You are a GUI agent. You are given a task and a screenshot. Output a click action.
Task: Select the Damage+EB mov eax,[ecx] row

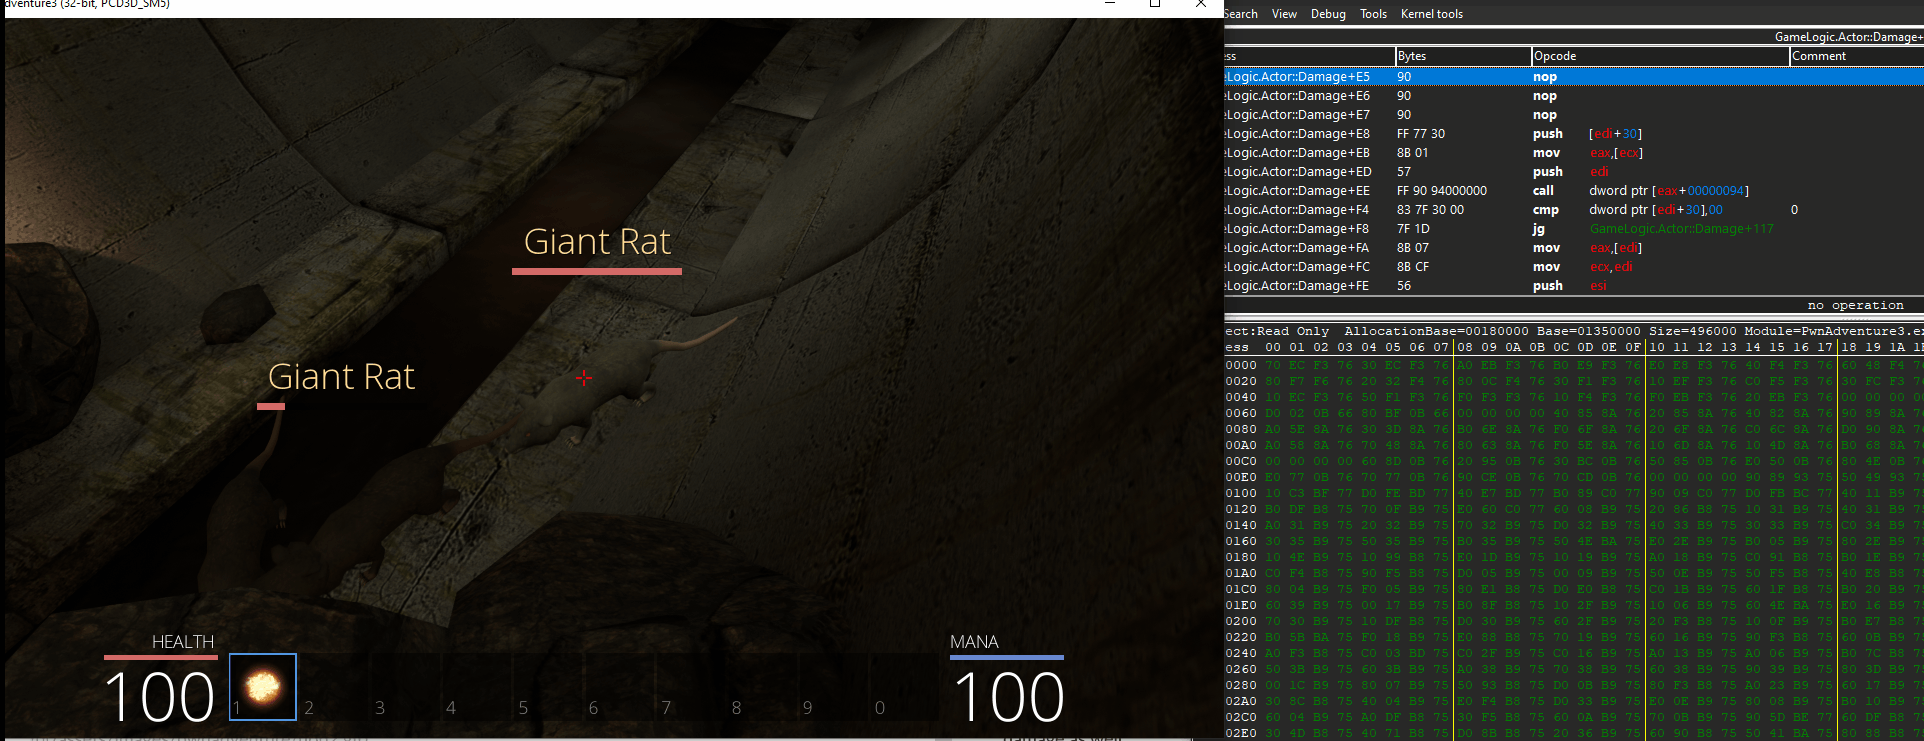(1574, 153)
